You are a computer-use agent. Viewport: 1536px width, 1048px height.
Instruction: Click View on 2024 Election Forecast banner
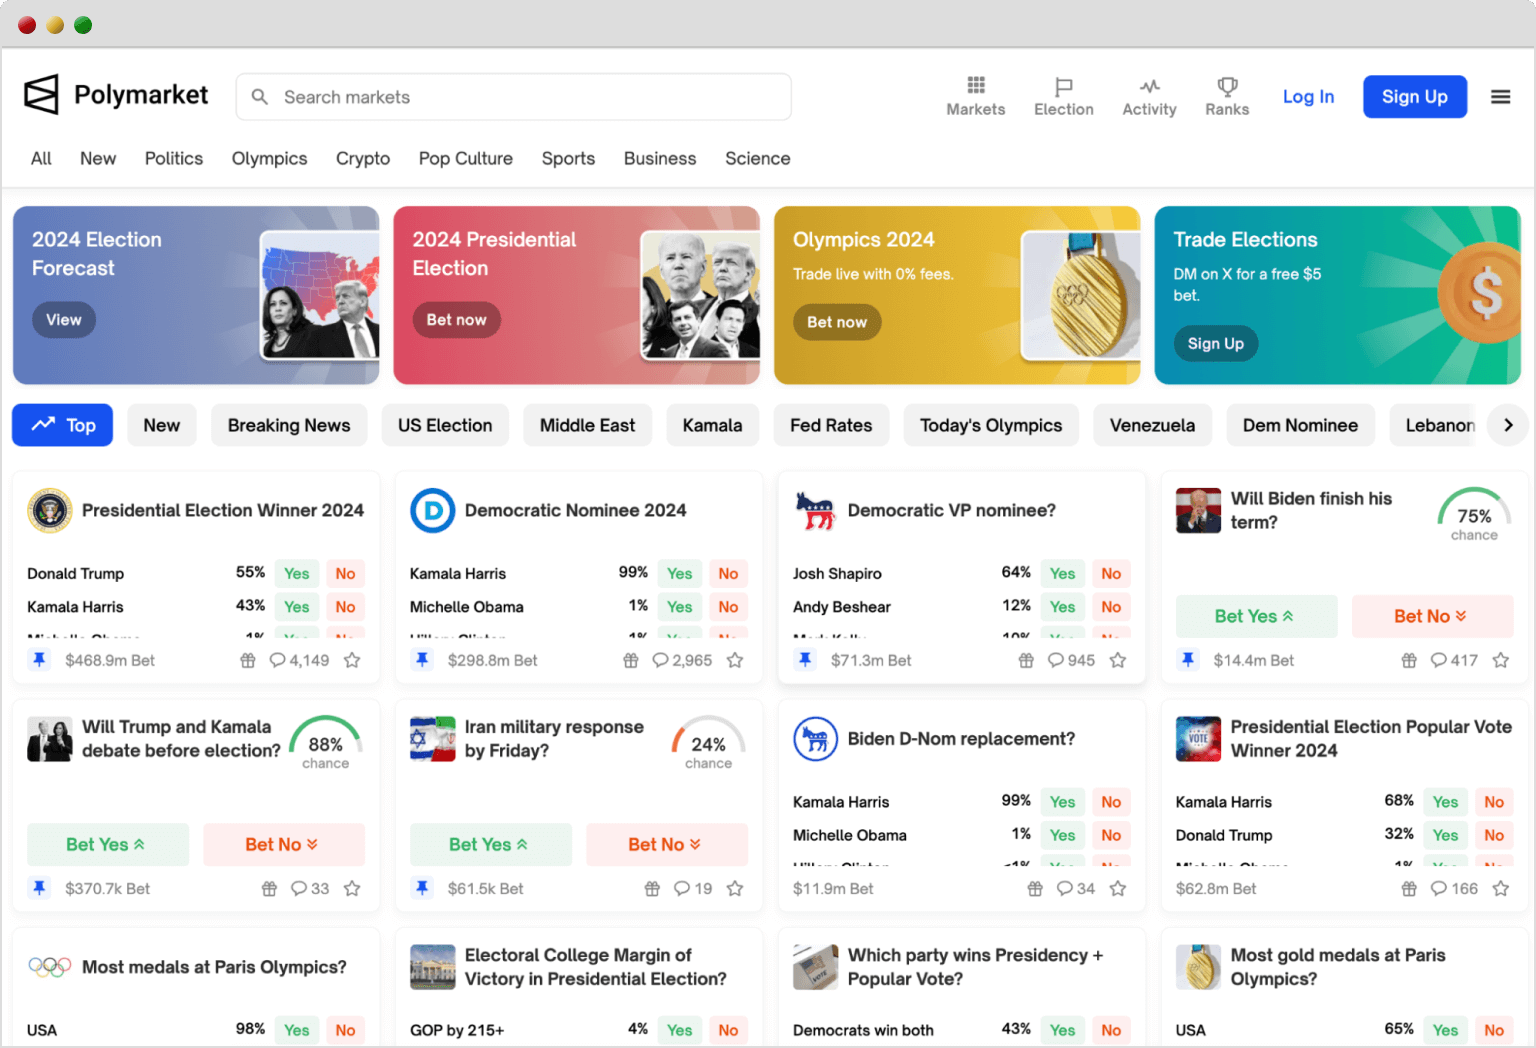point(64,320)
